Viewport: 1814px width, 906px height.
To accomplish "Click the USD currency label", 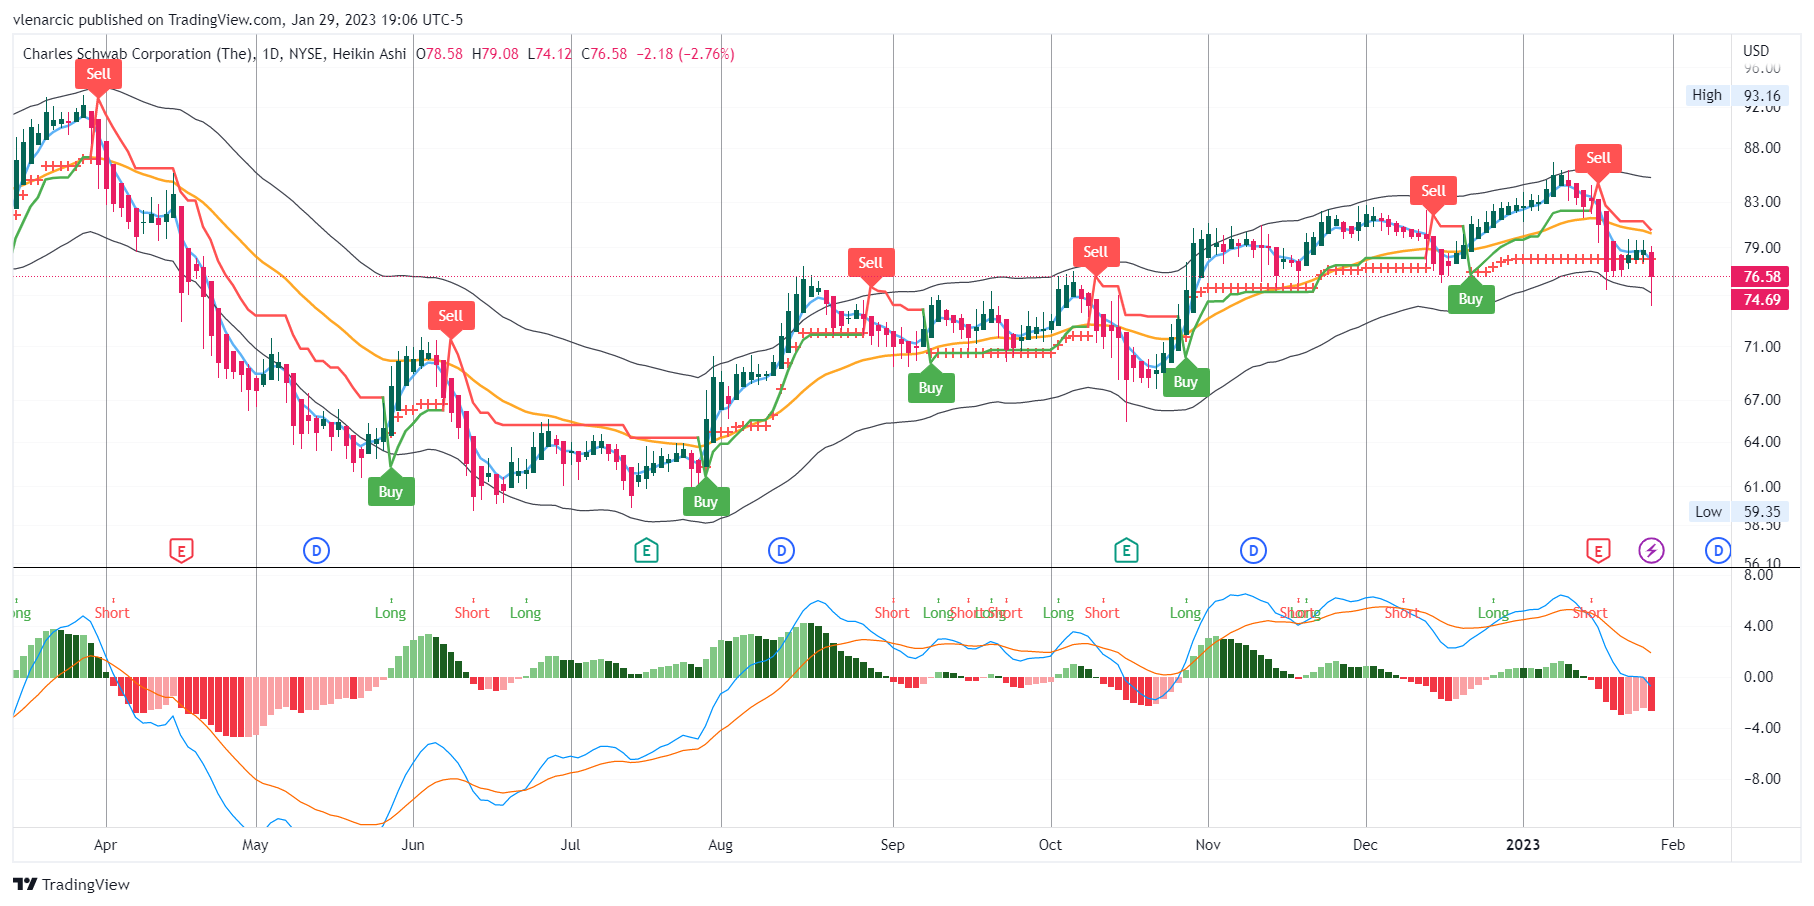I will click(x=1756, y=51).
